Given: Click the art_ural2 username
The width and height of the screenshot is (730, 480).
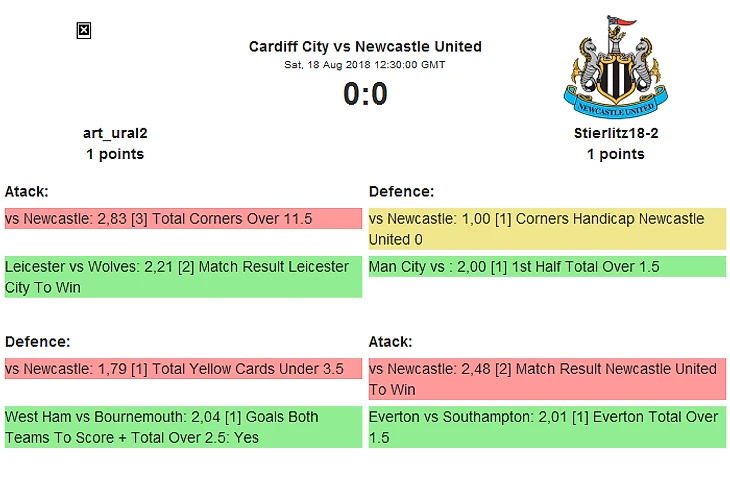Looking at the screenshot, I should [x=115, y=133].
